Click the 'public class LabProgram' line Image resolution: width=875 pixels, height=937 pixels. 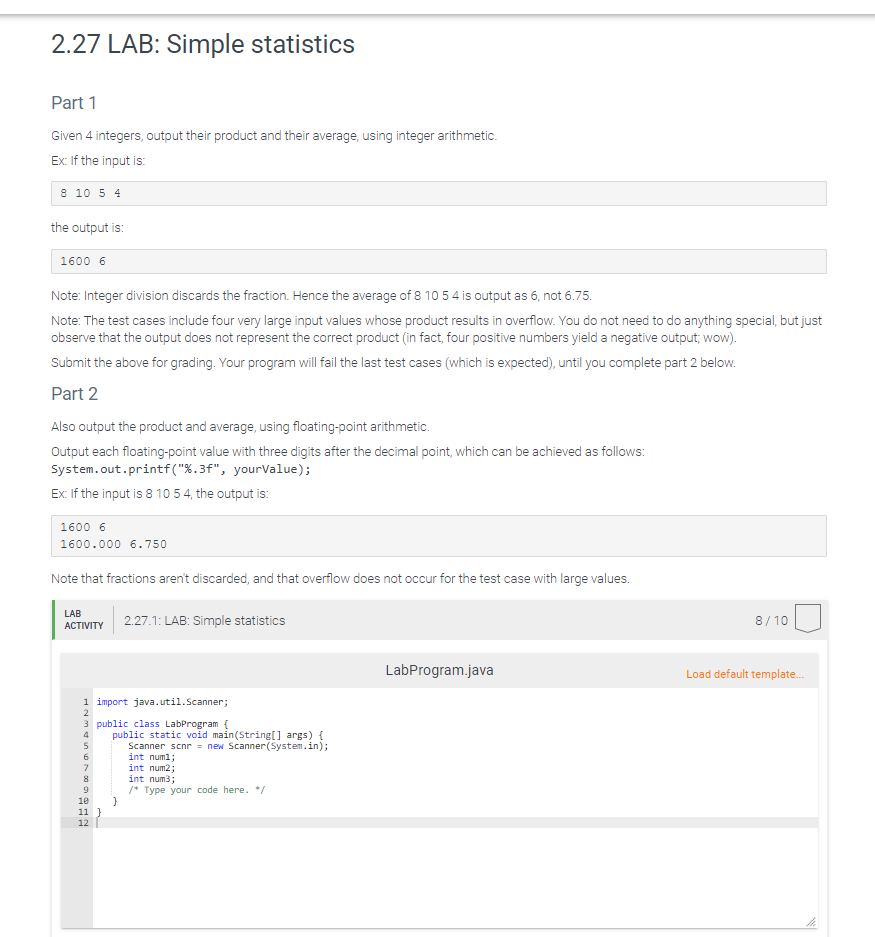click(x=163, y=724)
